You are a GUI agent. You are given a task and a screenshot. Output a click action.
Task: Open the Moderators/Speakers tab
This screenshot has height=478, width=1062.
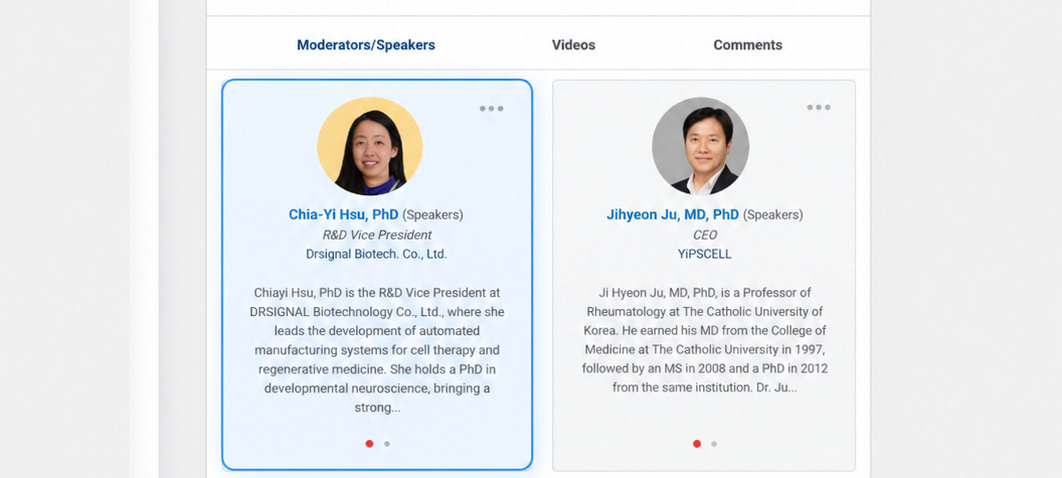tap(366, 45)
